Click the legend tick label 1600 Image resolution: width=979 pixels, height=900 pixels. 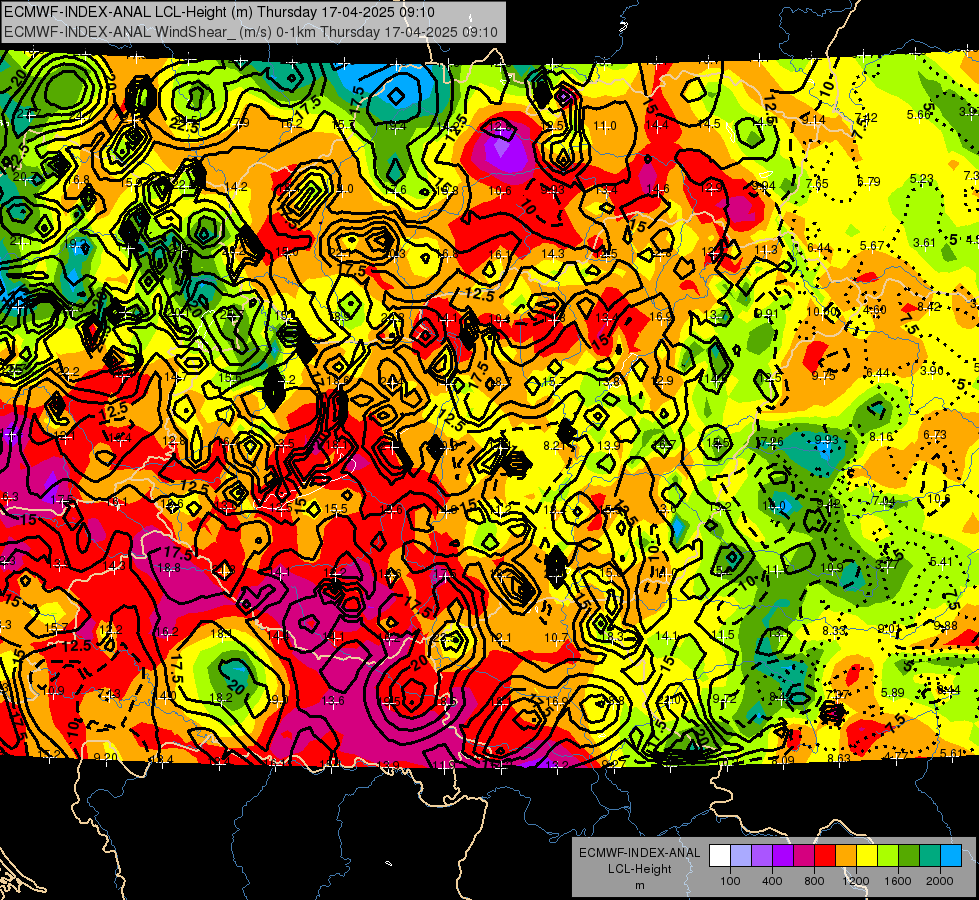(x=898, y=881)
